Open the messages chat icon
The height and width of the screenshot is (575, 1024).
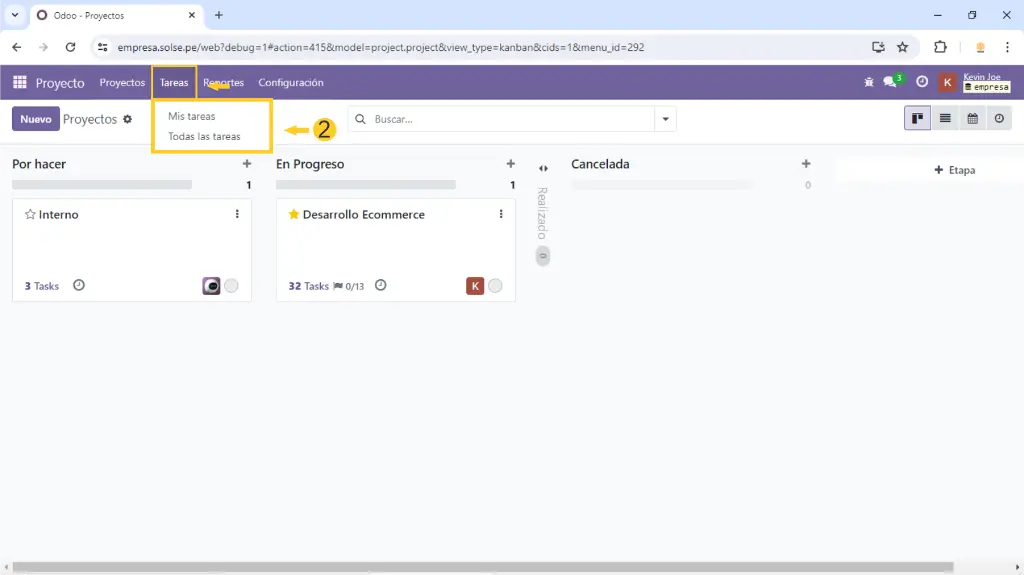(x=889, y=83)
